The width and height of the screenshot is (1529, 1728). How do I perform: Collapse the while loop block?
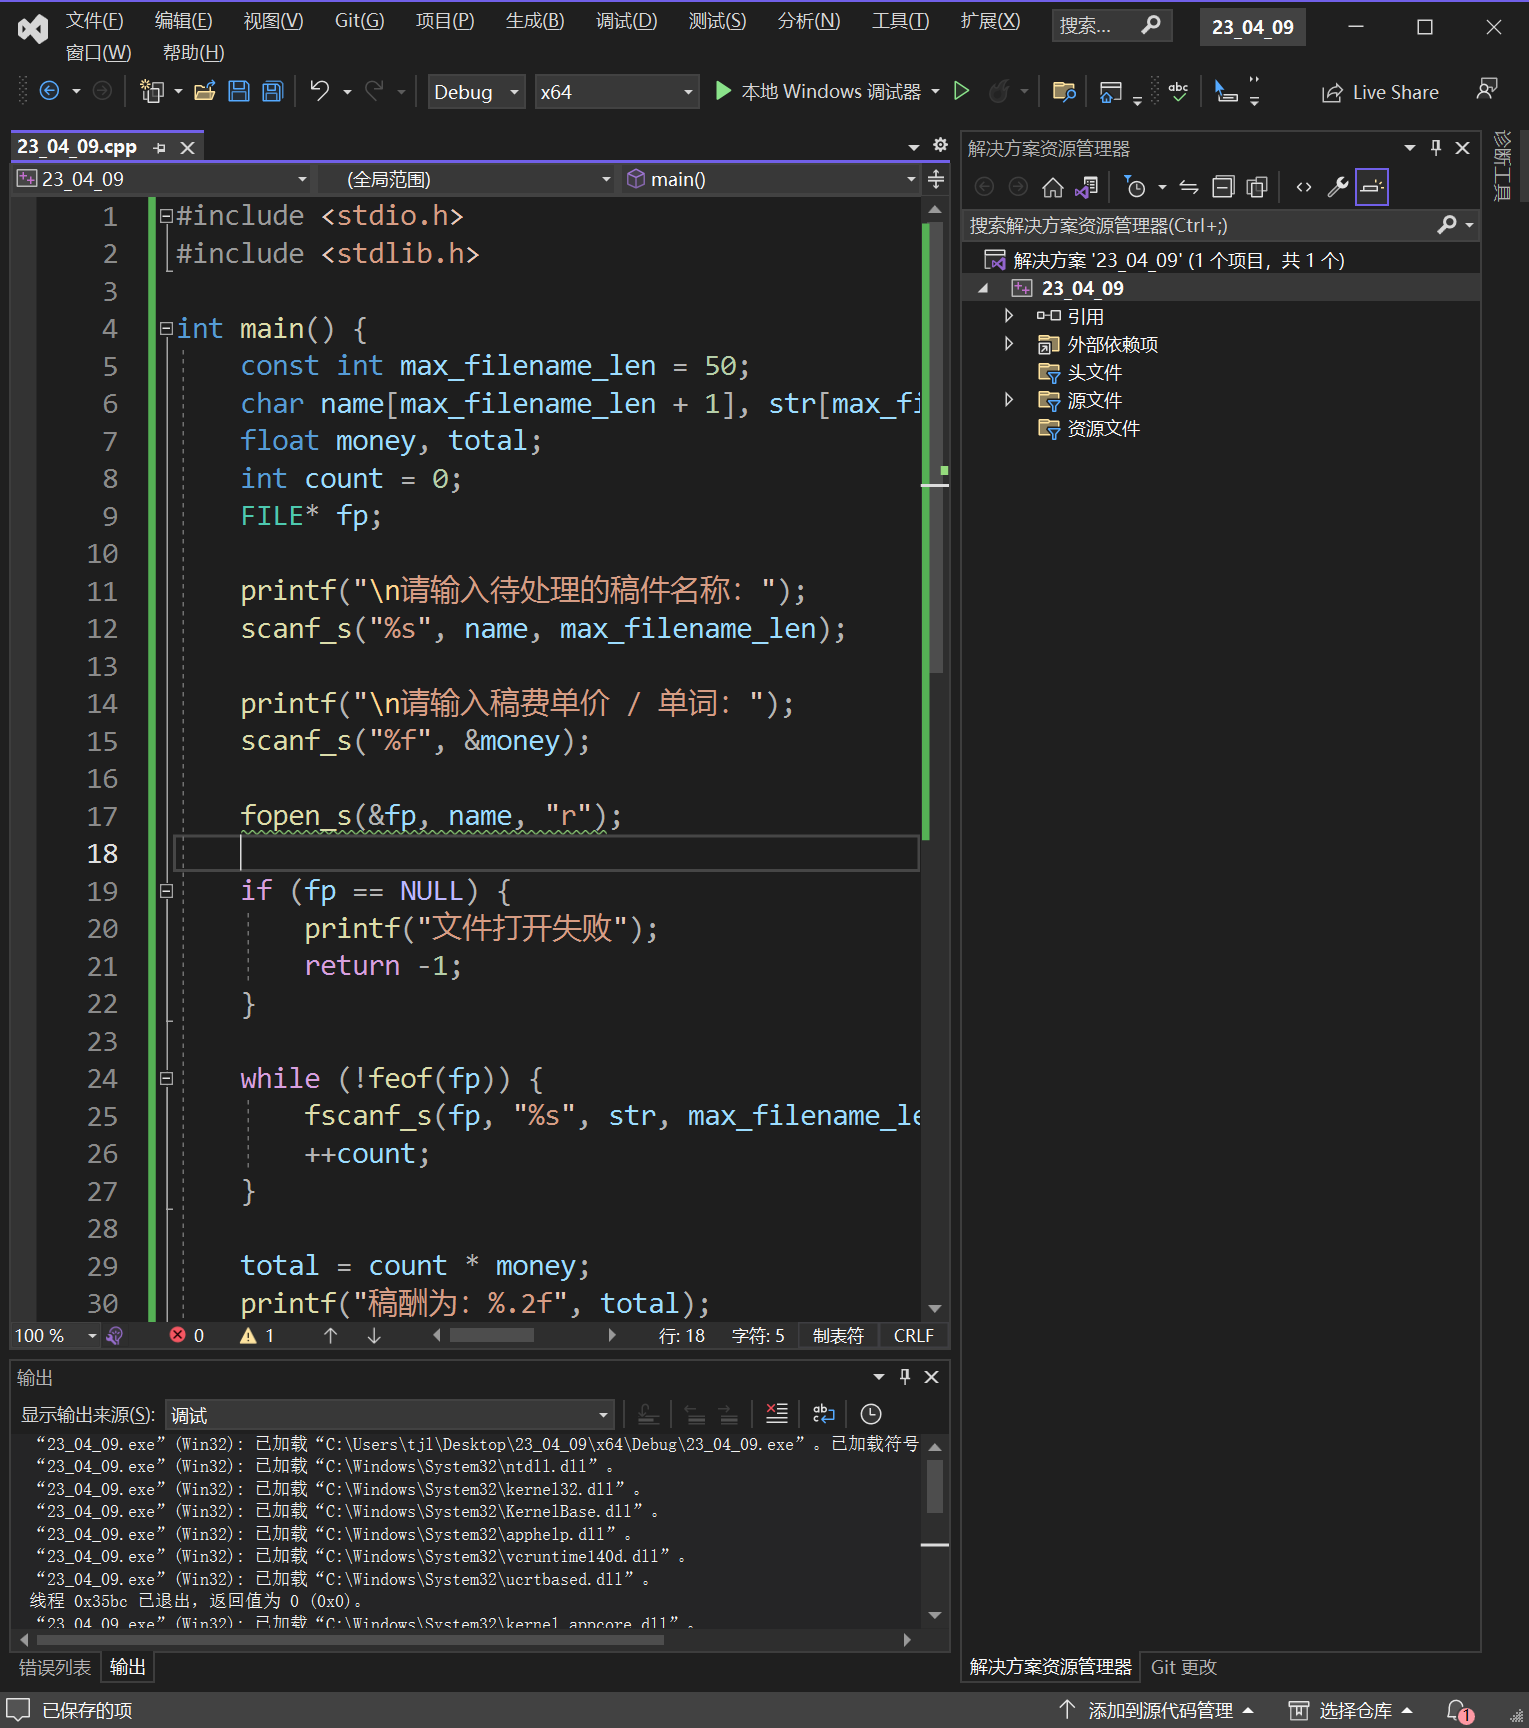(x=167, y=1078)
